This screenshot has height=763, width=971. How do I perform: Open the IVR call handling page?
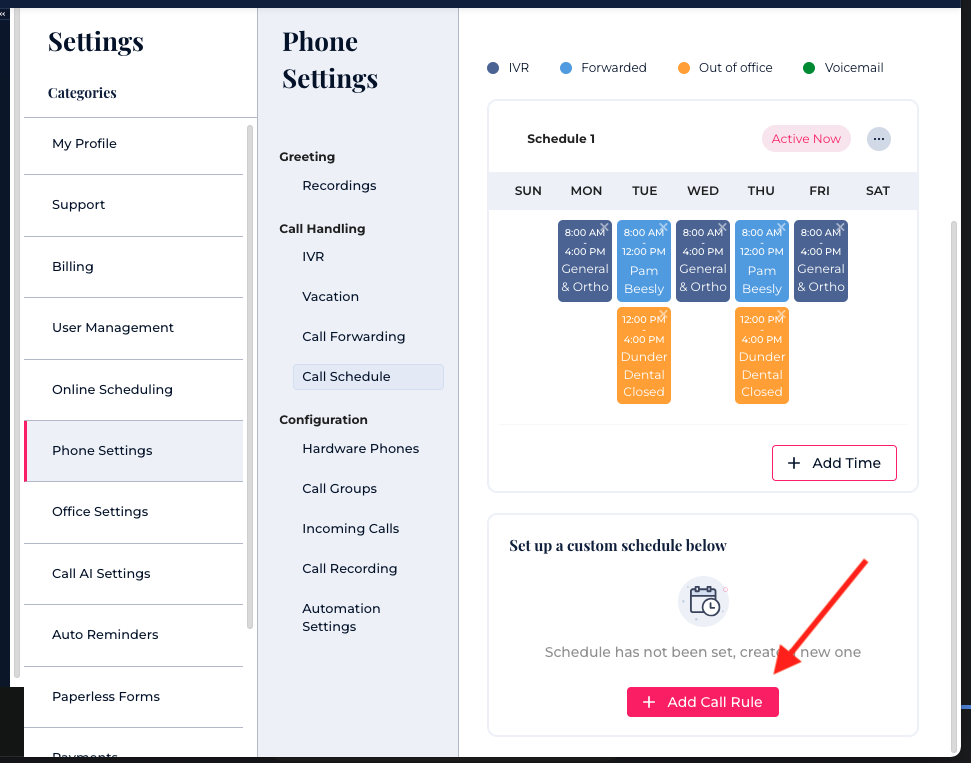313,257
